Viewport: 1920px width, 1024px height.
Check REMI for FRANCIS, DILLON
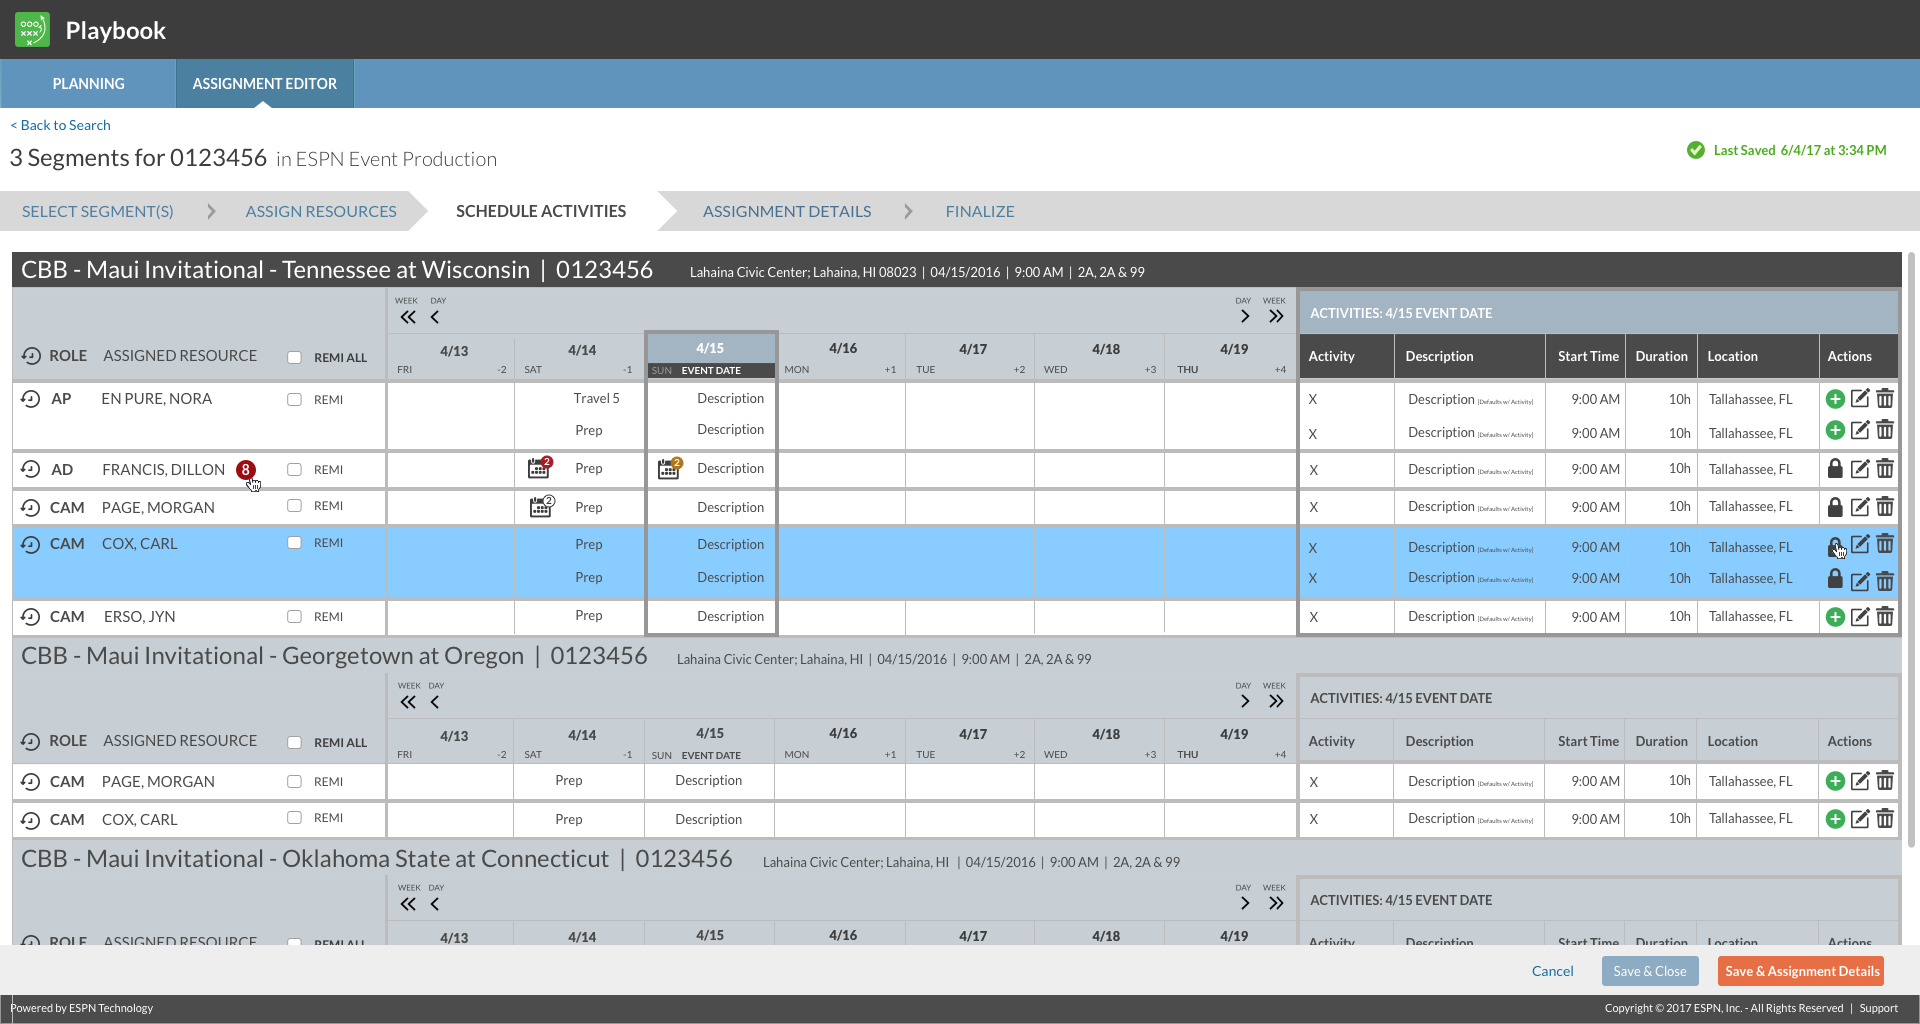294,469
